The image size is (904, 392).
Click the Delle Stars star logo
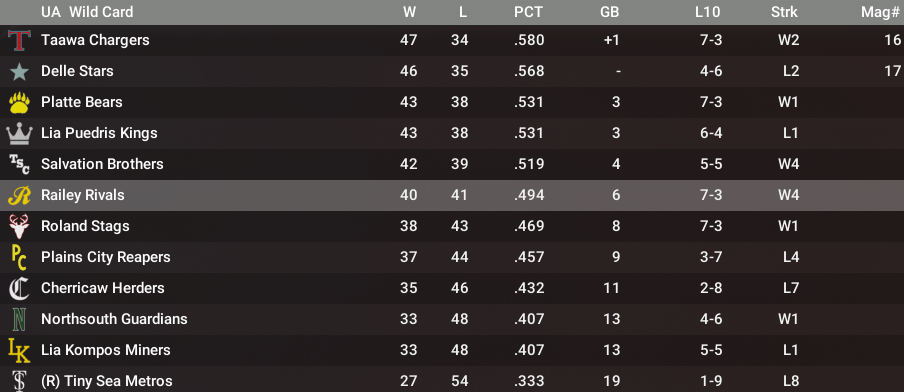click(x=19, y=71)
